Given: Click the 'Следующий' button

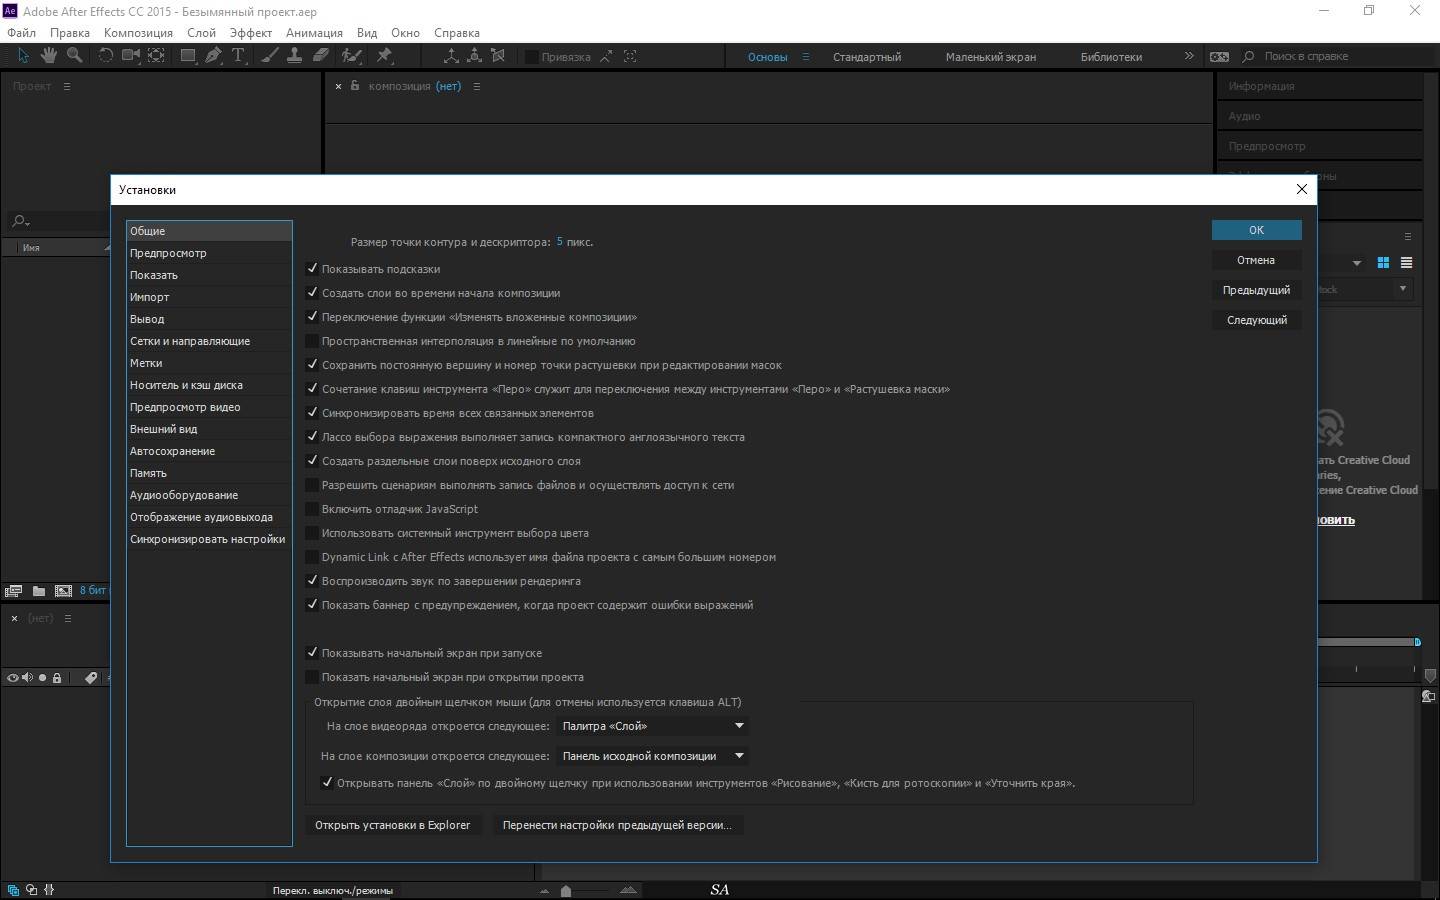Looking at the screenshot, I should [1256, 320].
